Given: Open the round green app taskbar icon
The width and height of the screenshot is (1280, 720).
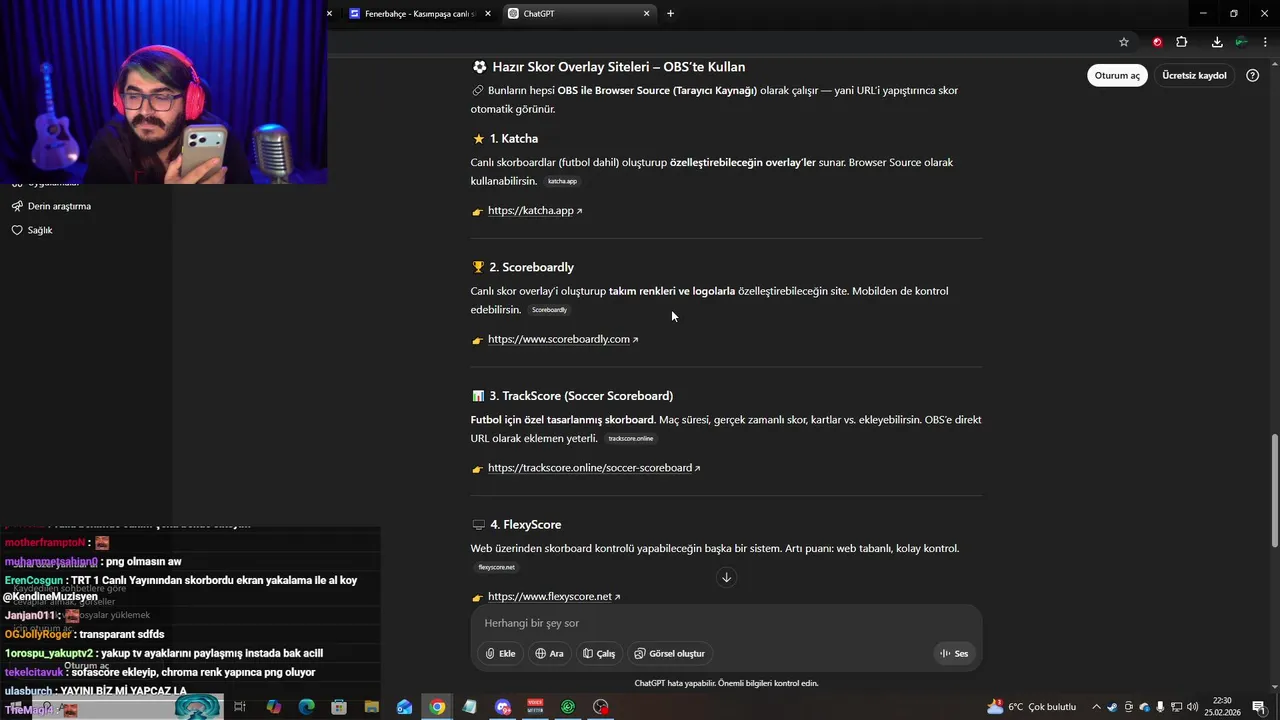Looking at the screenshot, I should click(568, 707).
